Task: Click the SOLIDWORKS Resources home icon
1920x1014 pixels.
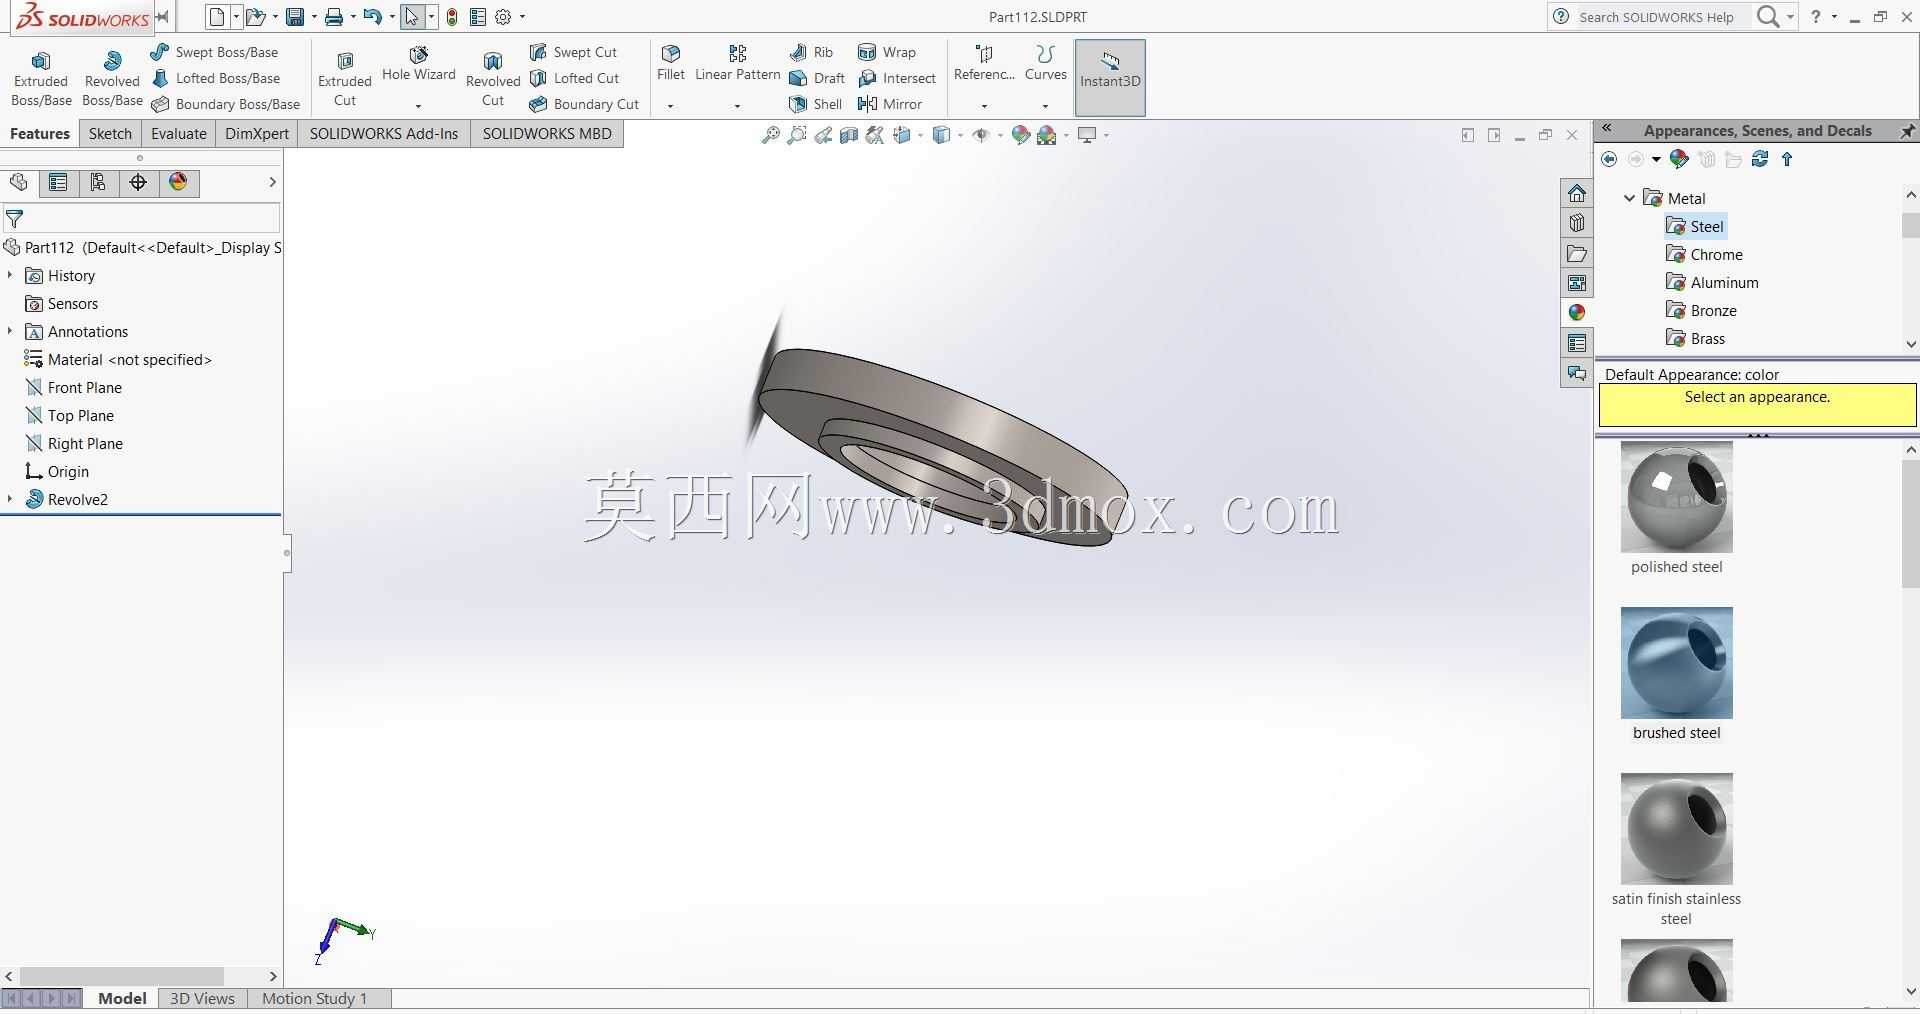Action: pos(1577,193)
